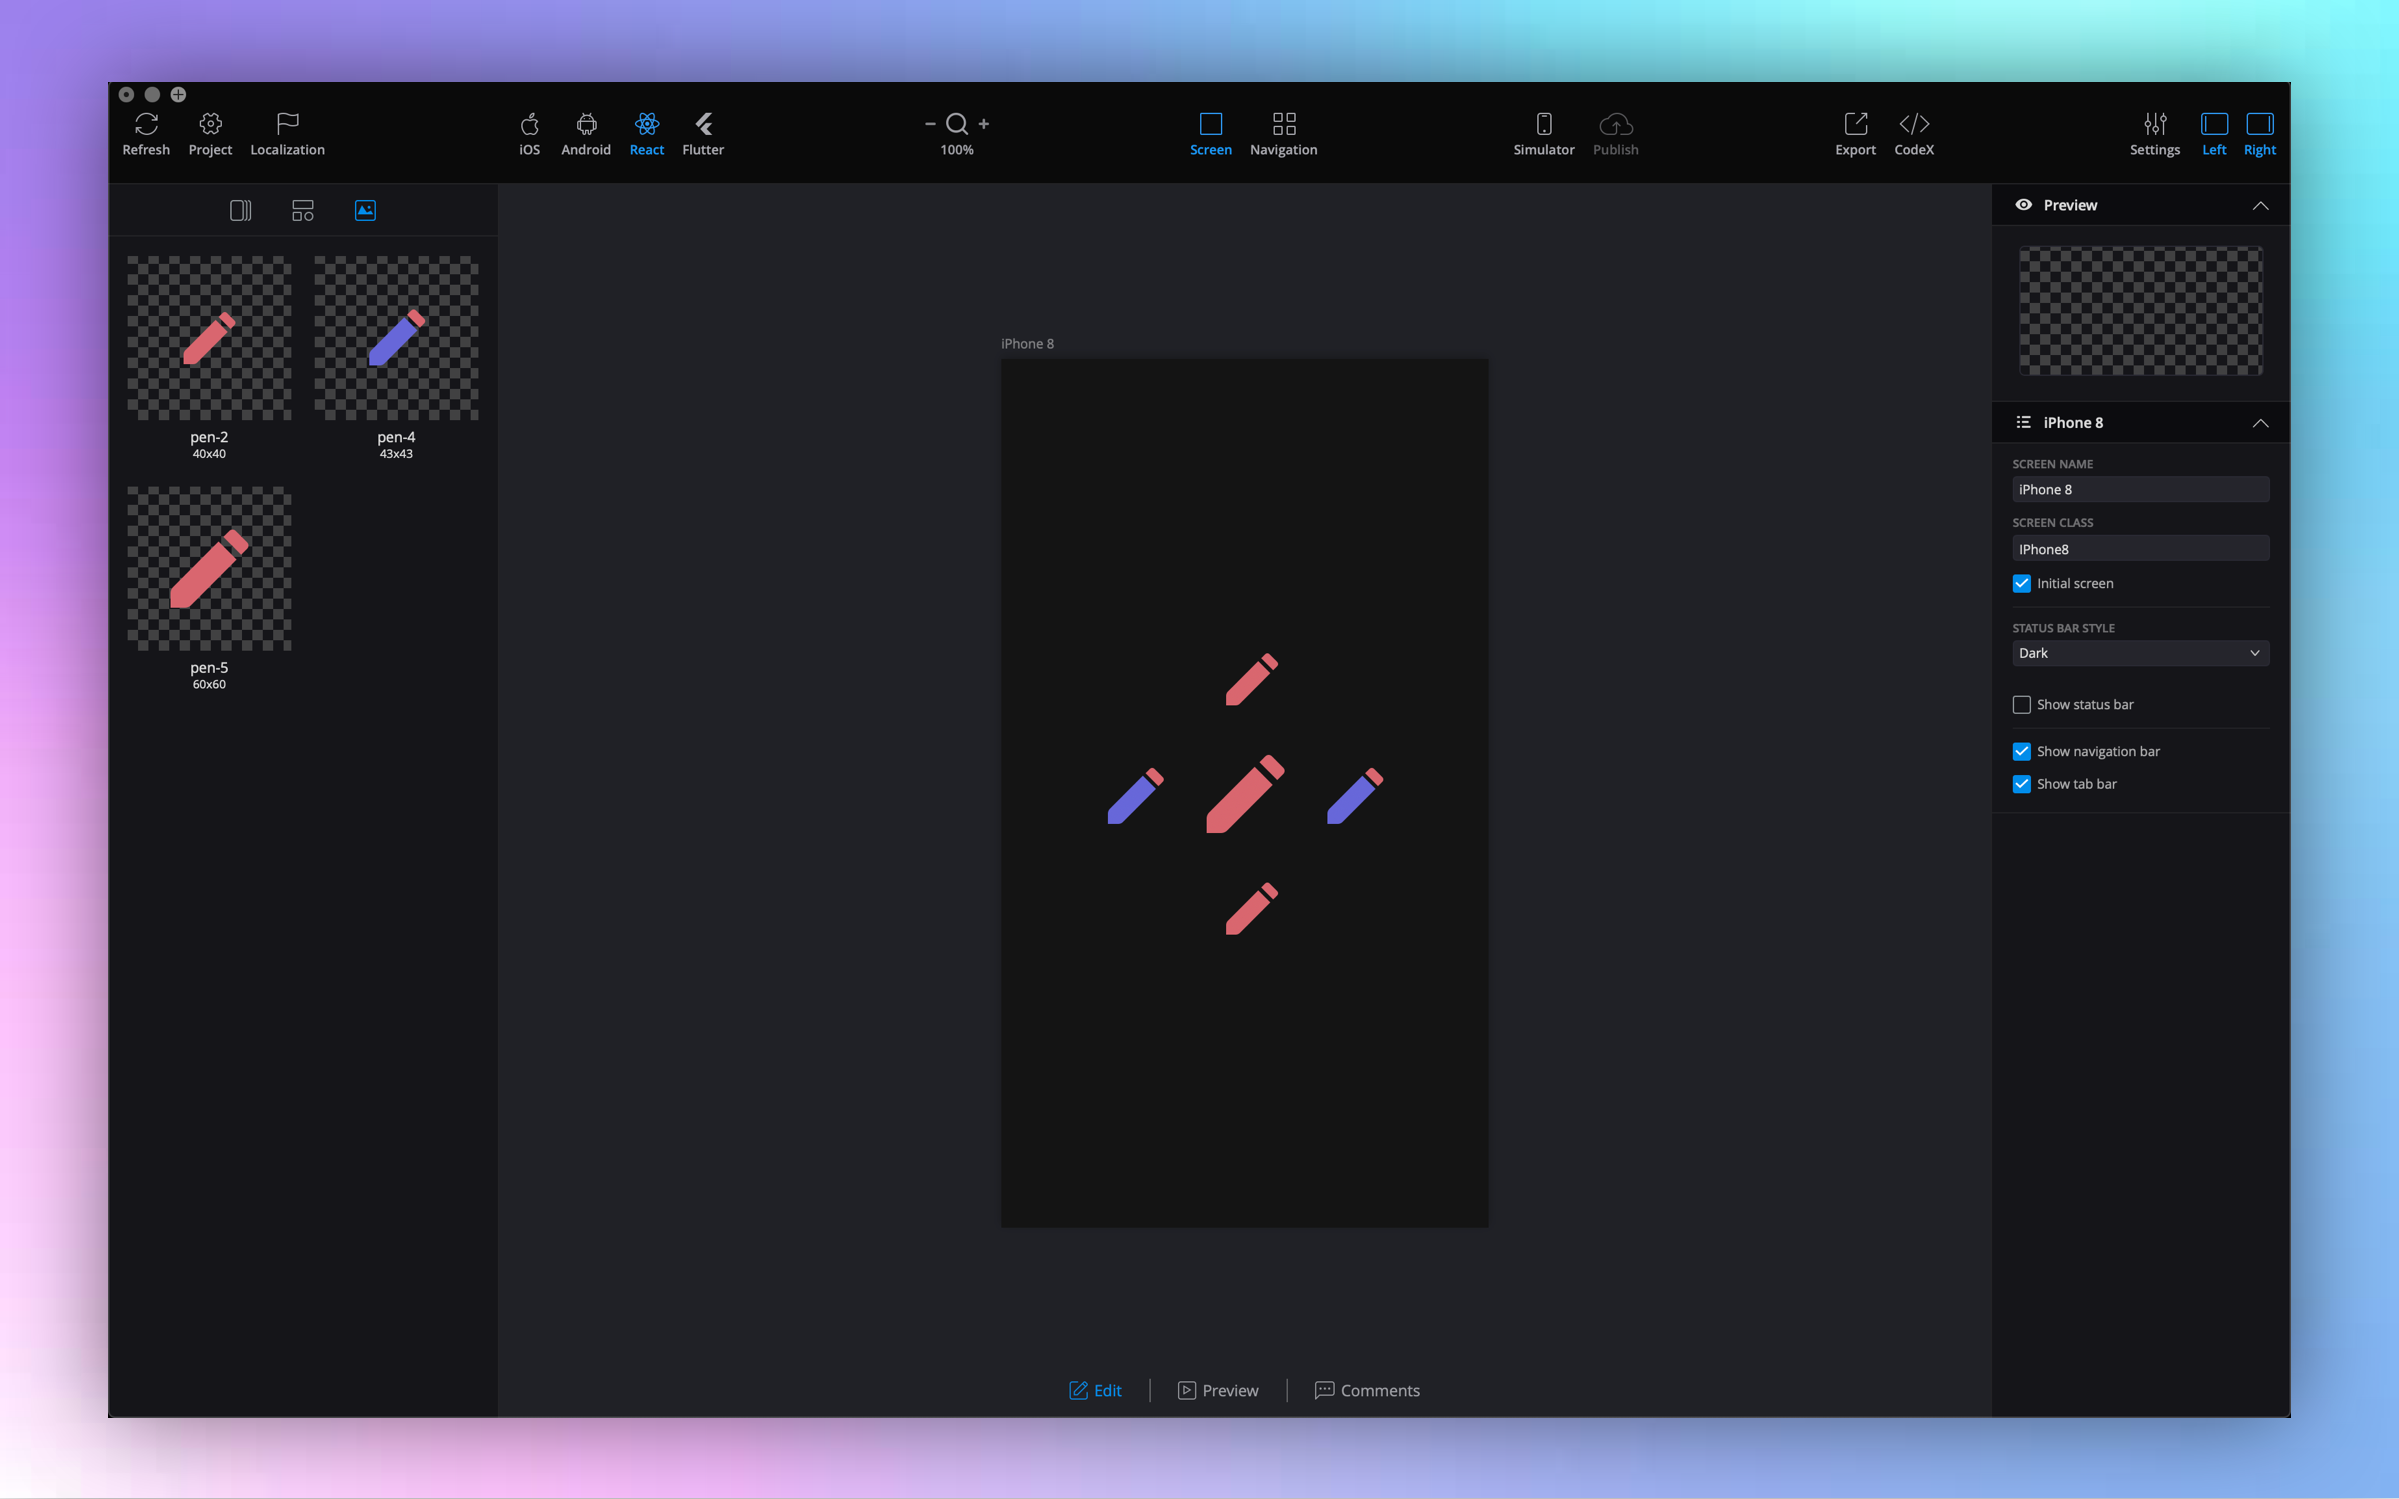Select the Android platform icon
This screenshot has height=1499, width=2399.
coord(586,124)
